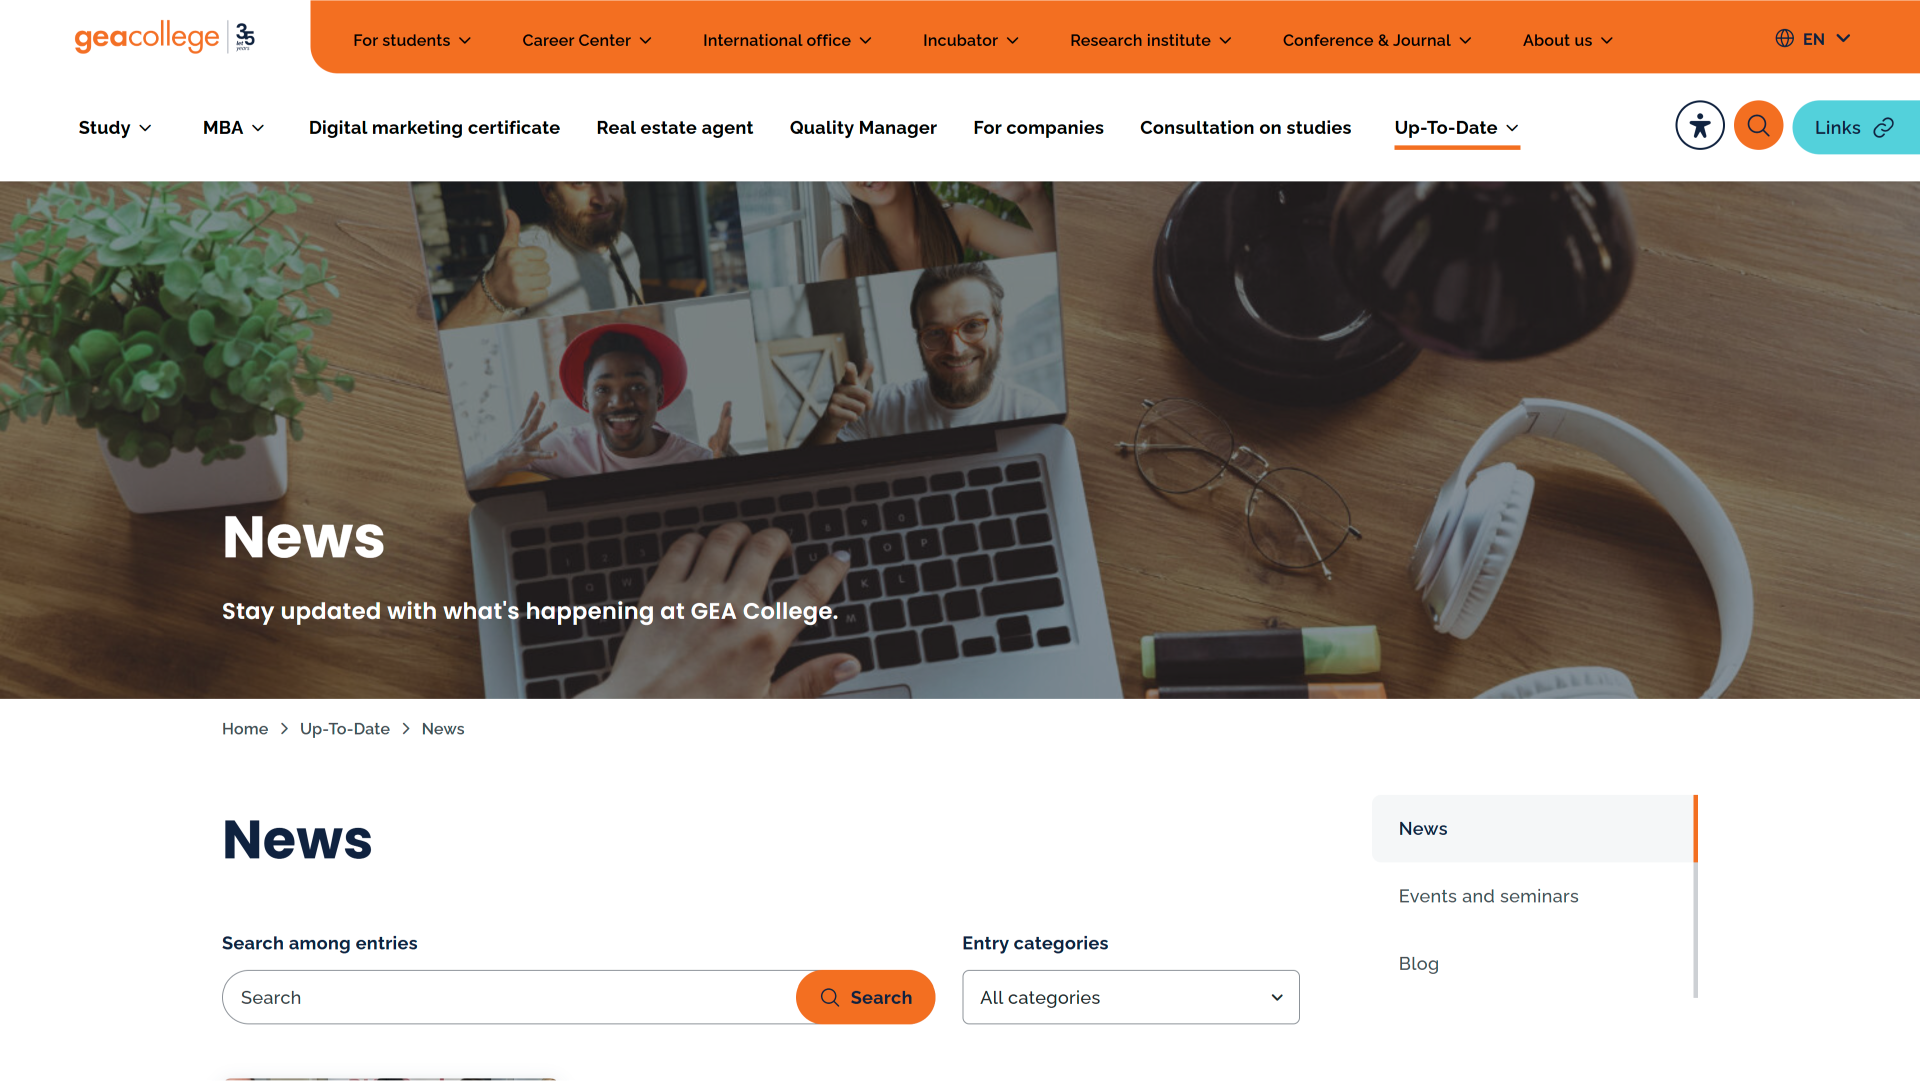Click the Search among entries field
Screen dimensions: 1920x1081
pyautogui.click(x=509, y=998)
